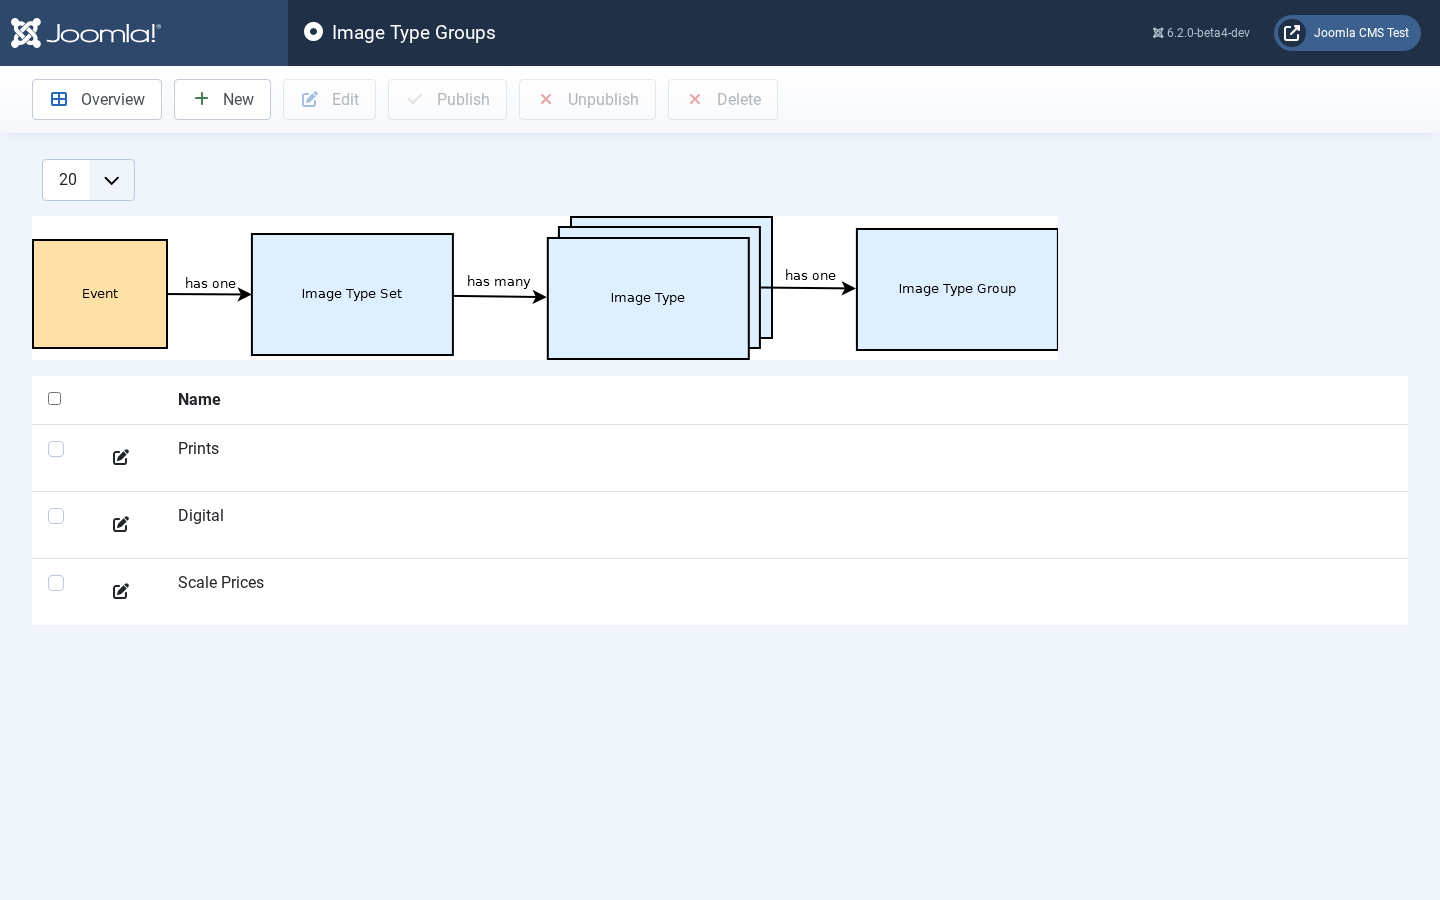Click the 6.2.0-beta4-dev version label

click(1201, 33)
